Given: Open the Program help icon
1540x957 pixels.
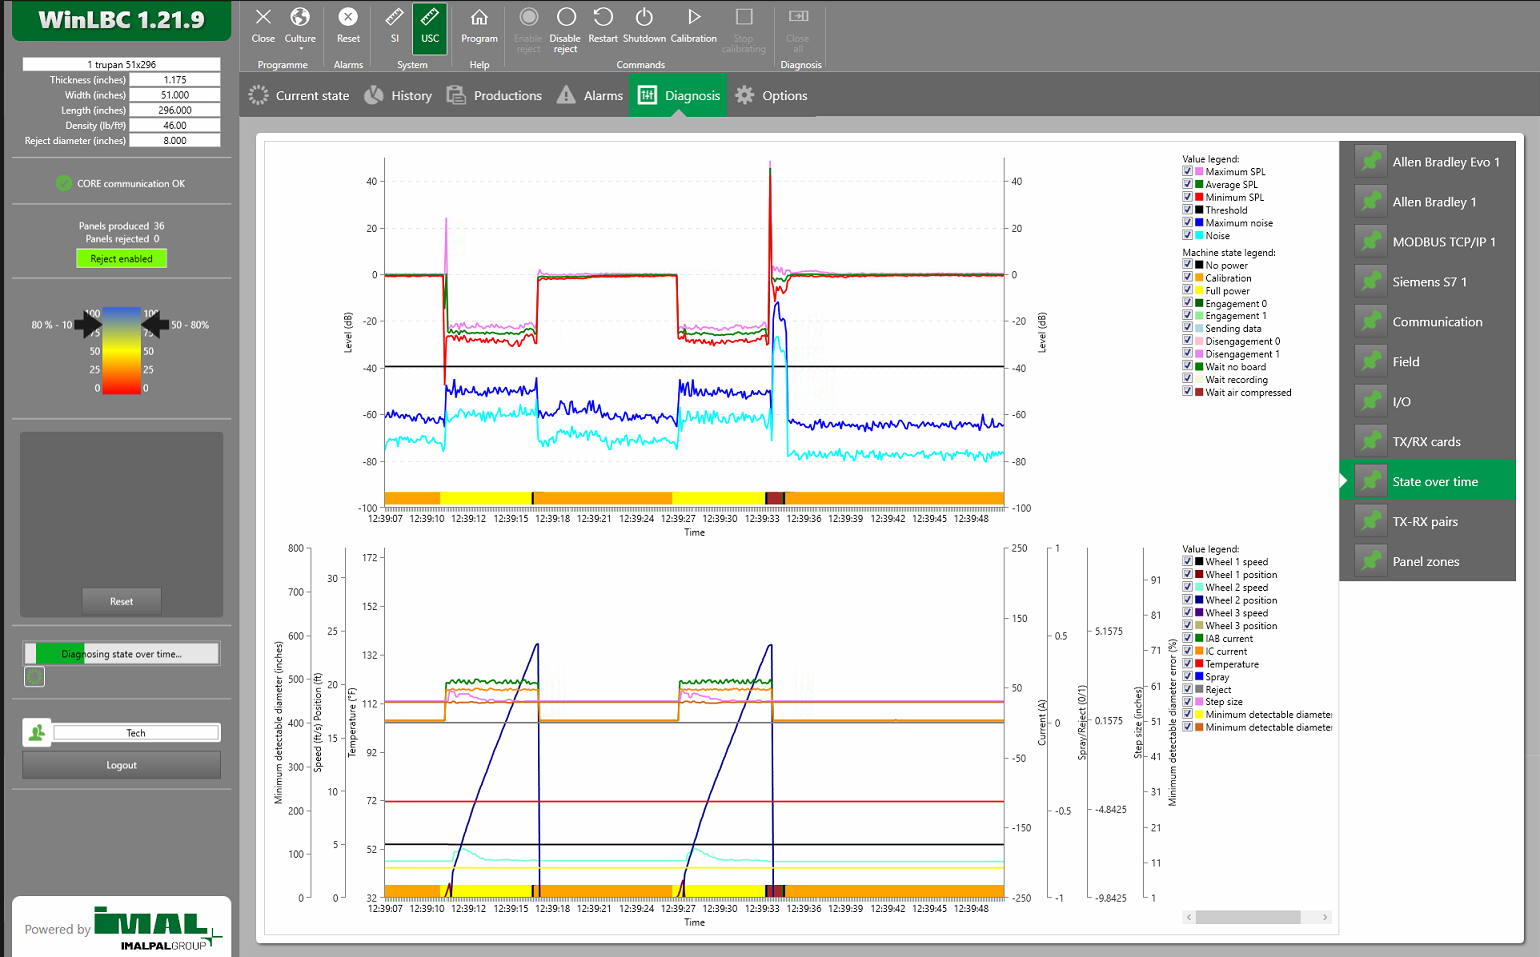Looking at the screenshot, I should [x=479, y=26].
